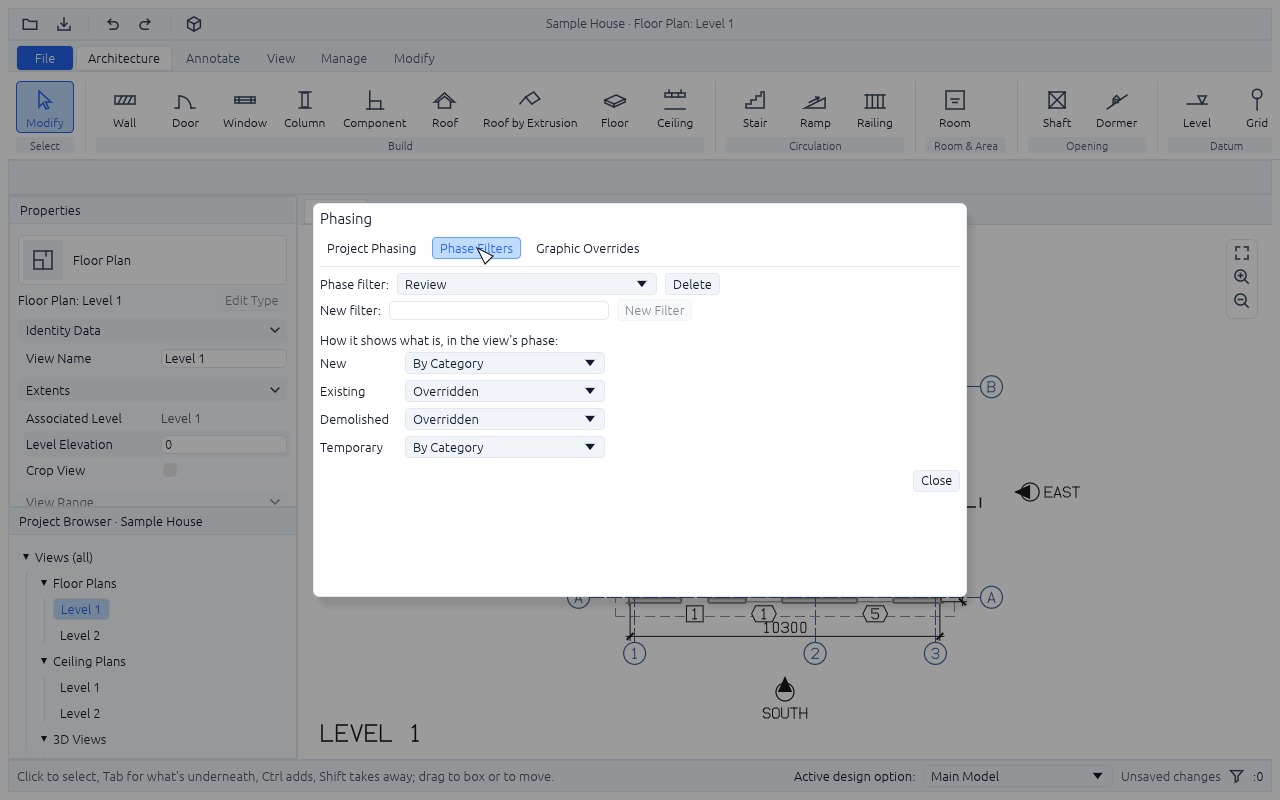
Task: Open the Active design option dropdown
Action: [x=1017, y=776]
